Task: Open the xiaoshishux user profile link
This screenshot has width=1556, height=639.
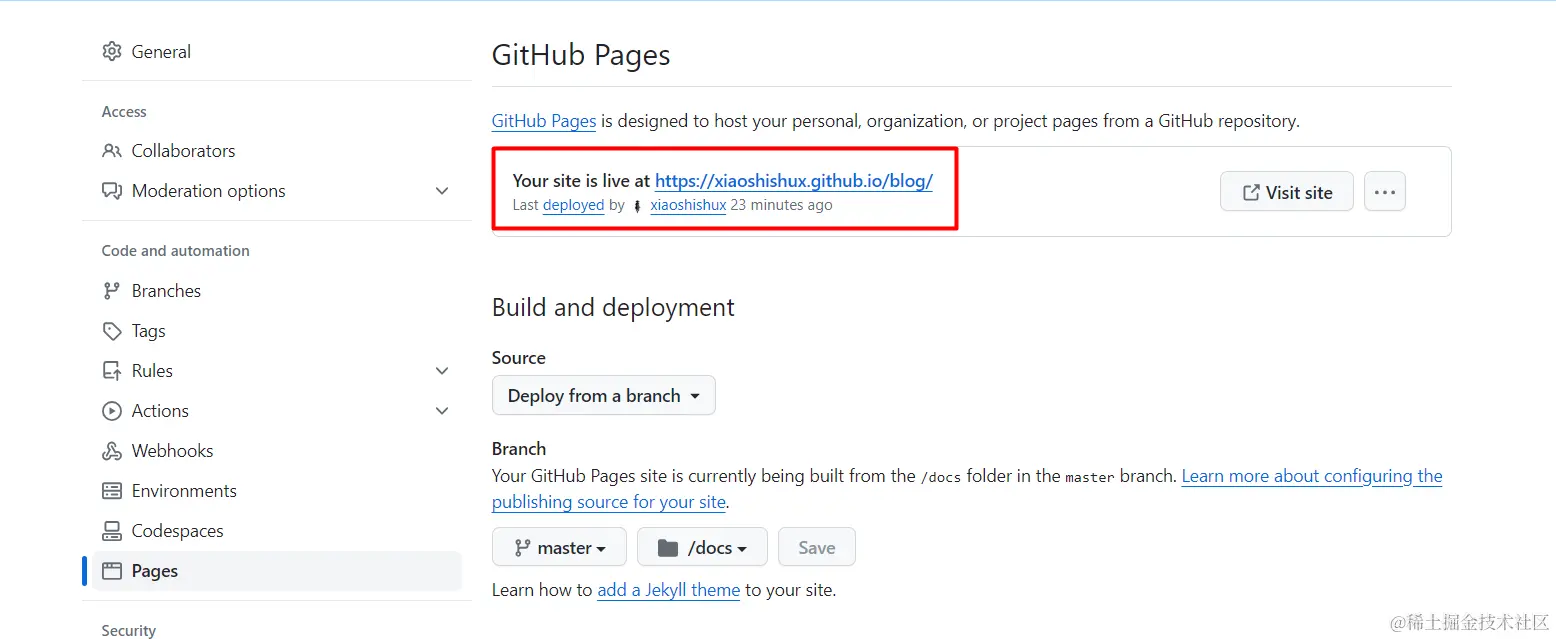Action: point(688,205)
